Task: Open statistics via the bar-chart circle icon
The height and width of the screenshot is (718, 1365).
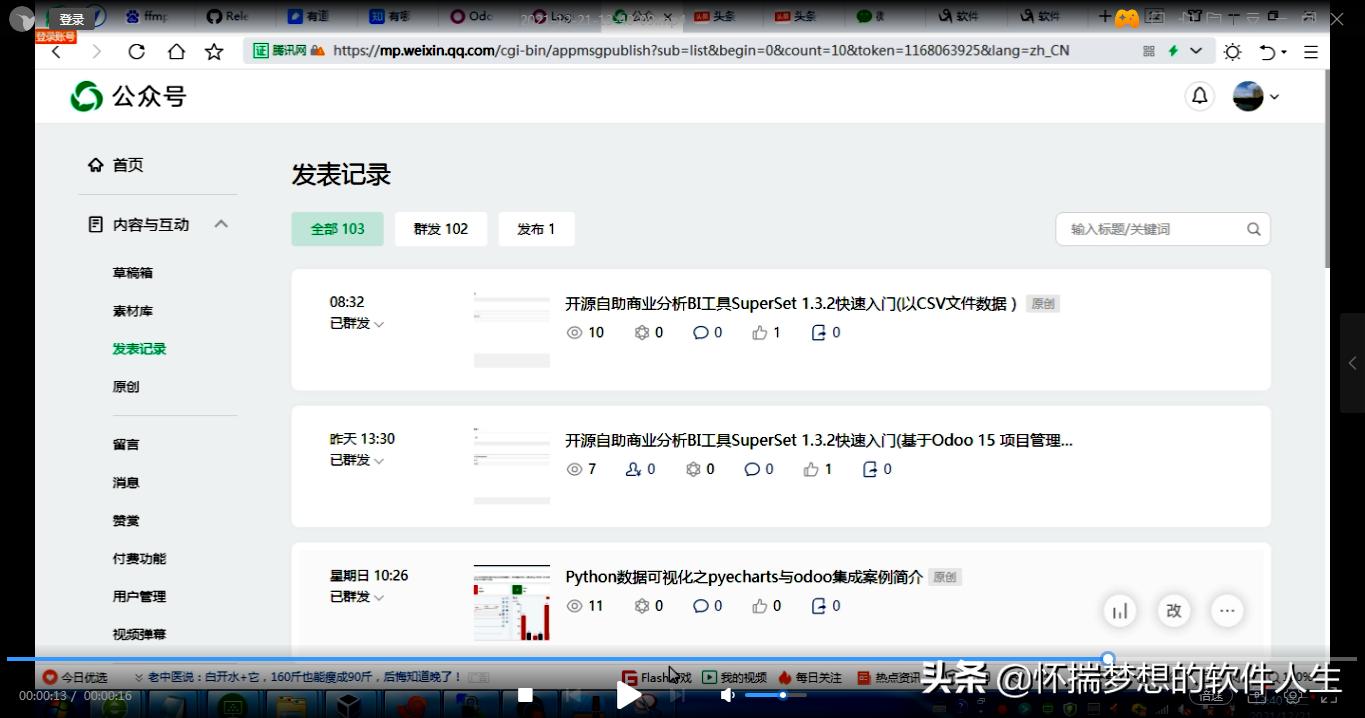Action: tap(1119, 610)
